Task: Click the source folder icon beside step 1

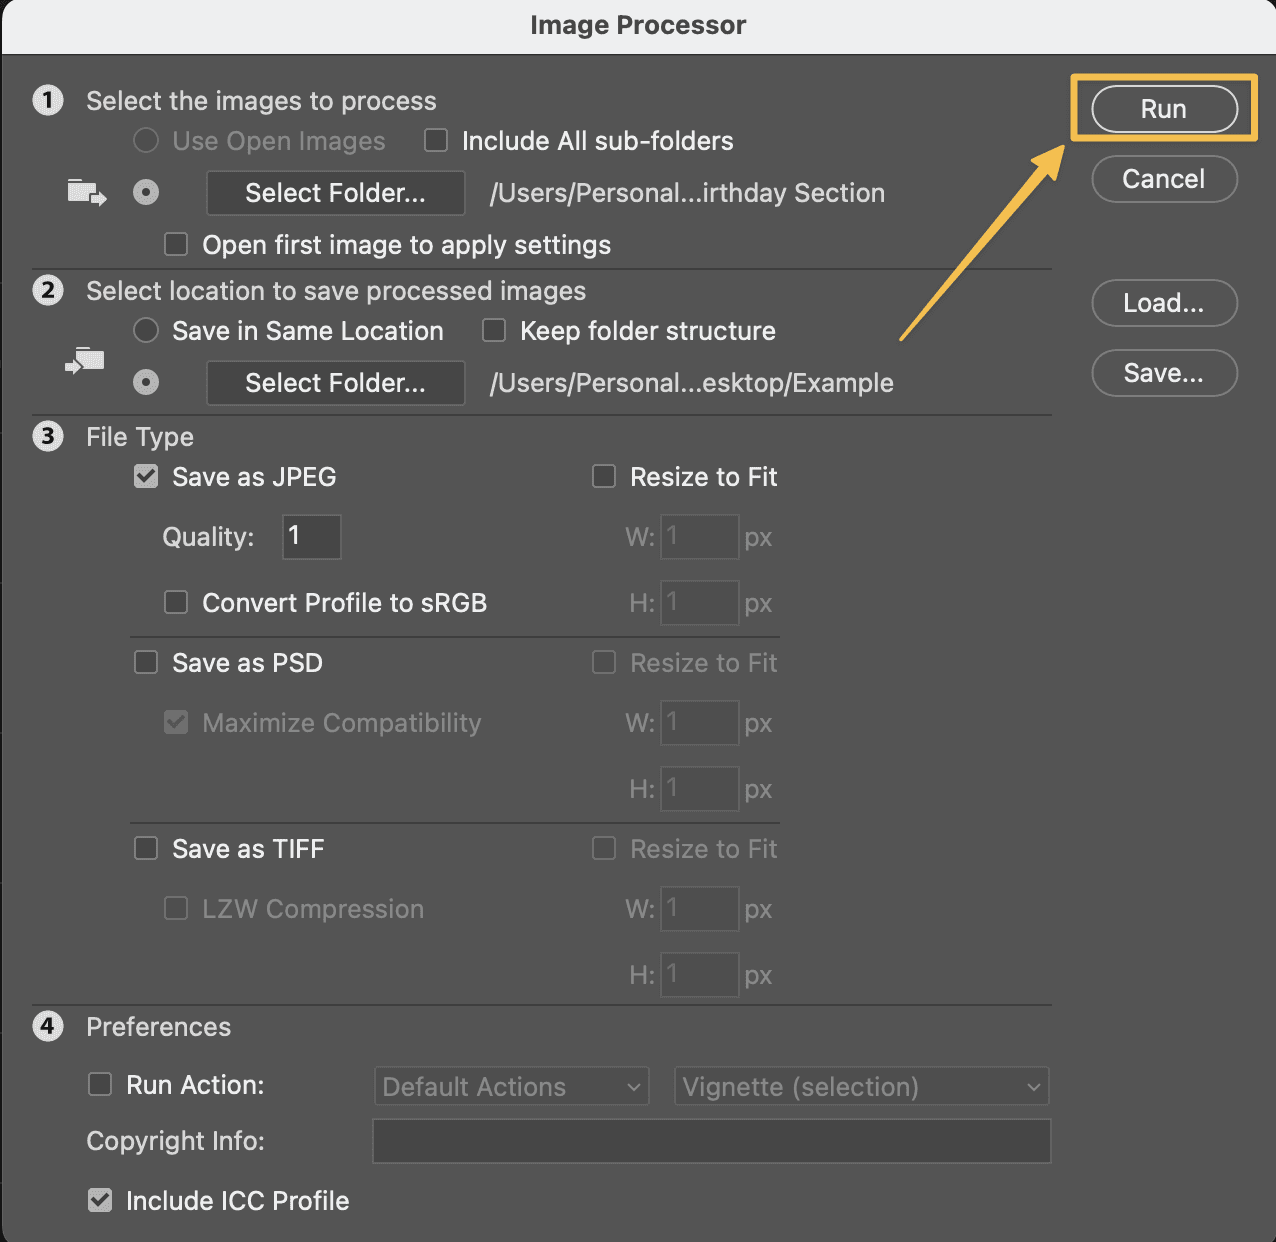Action: [x=85, y=193]
